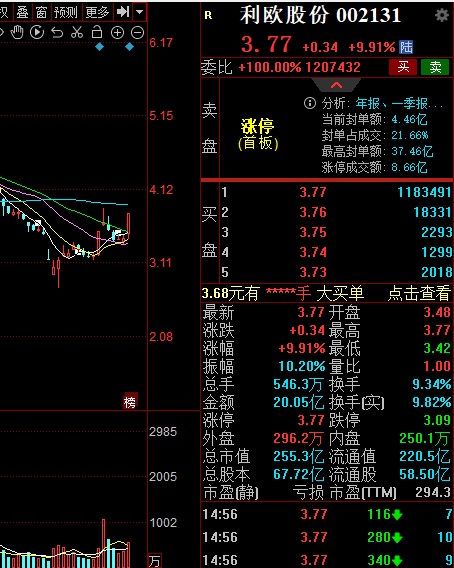Click the 流通值 220.5亿 value
Image resolution: width=454 pixels, height=568 pixels.
point(425,456)
